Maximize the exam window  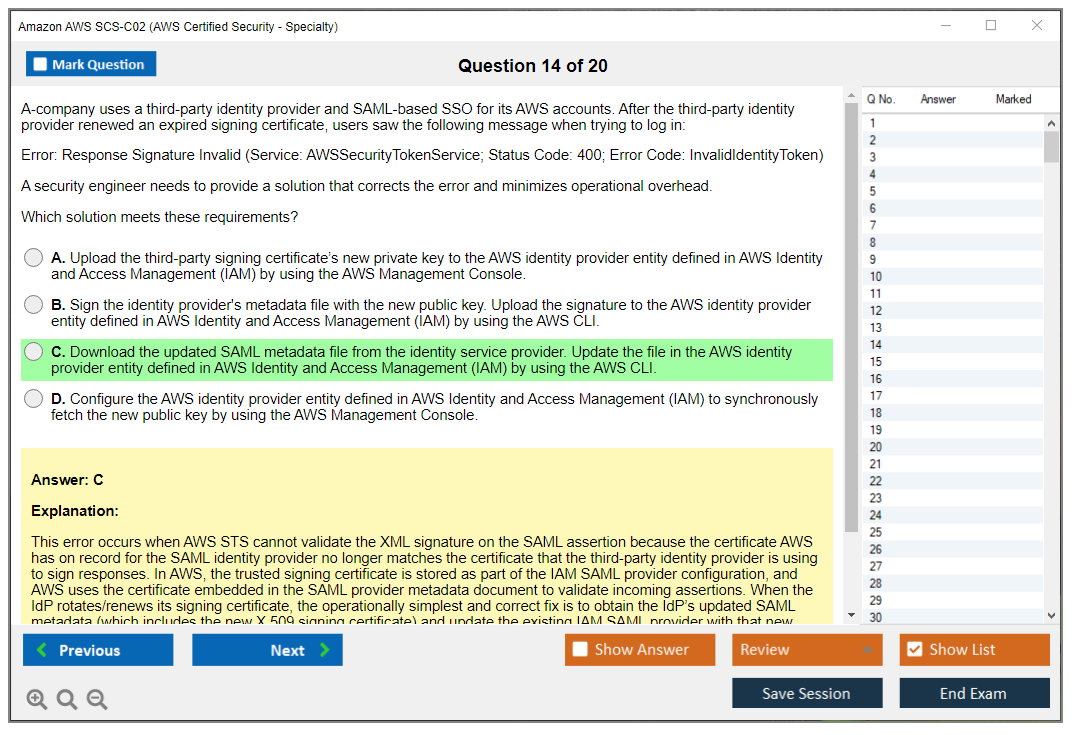click(x=991, y=26)
